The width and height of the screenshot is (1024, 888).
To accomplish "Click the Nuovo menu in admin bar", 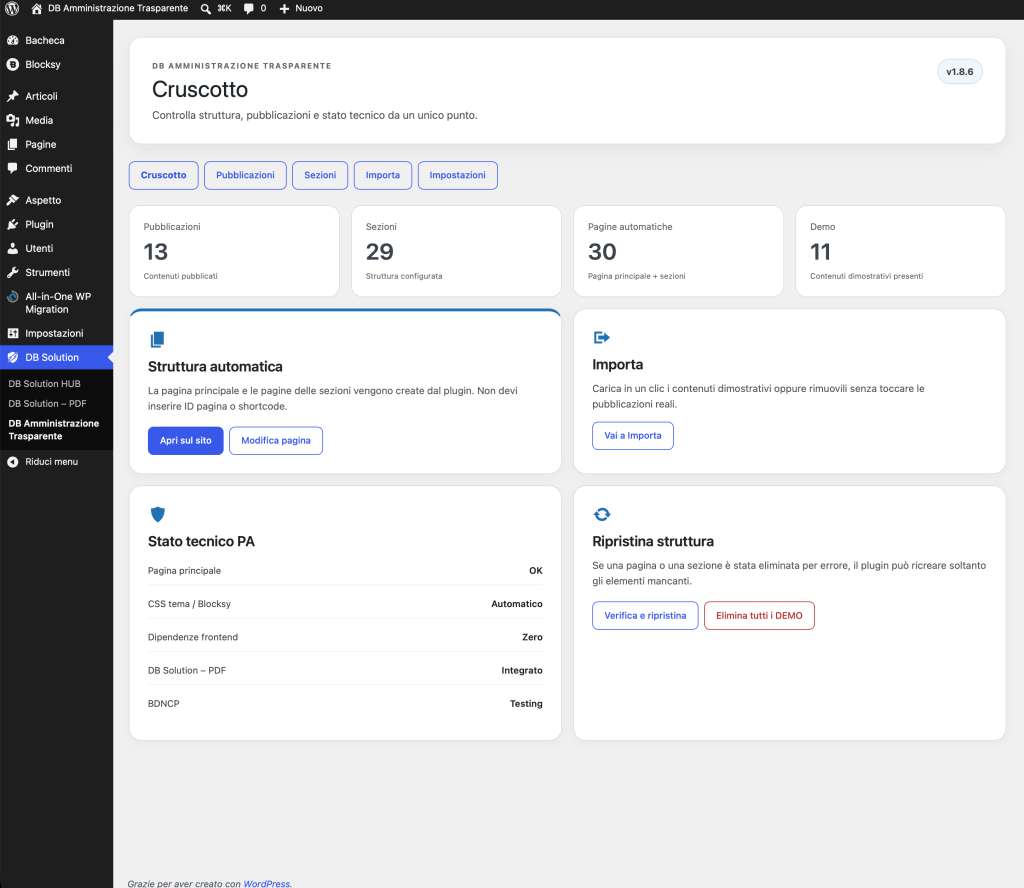I will [301, 8].
